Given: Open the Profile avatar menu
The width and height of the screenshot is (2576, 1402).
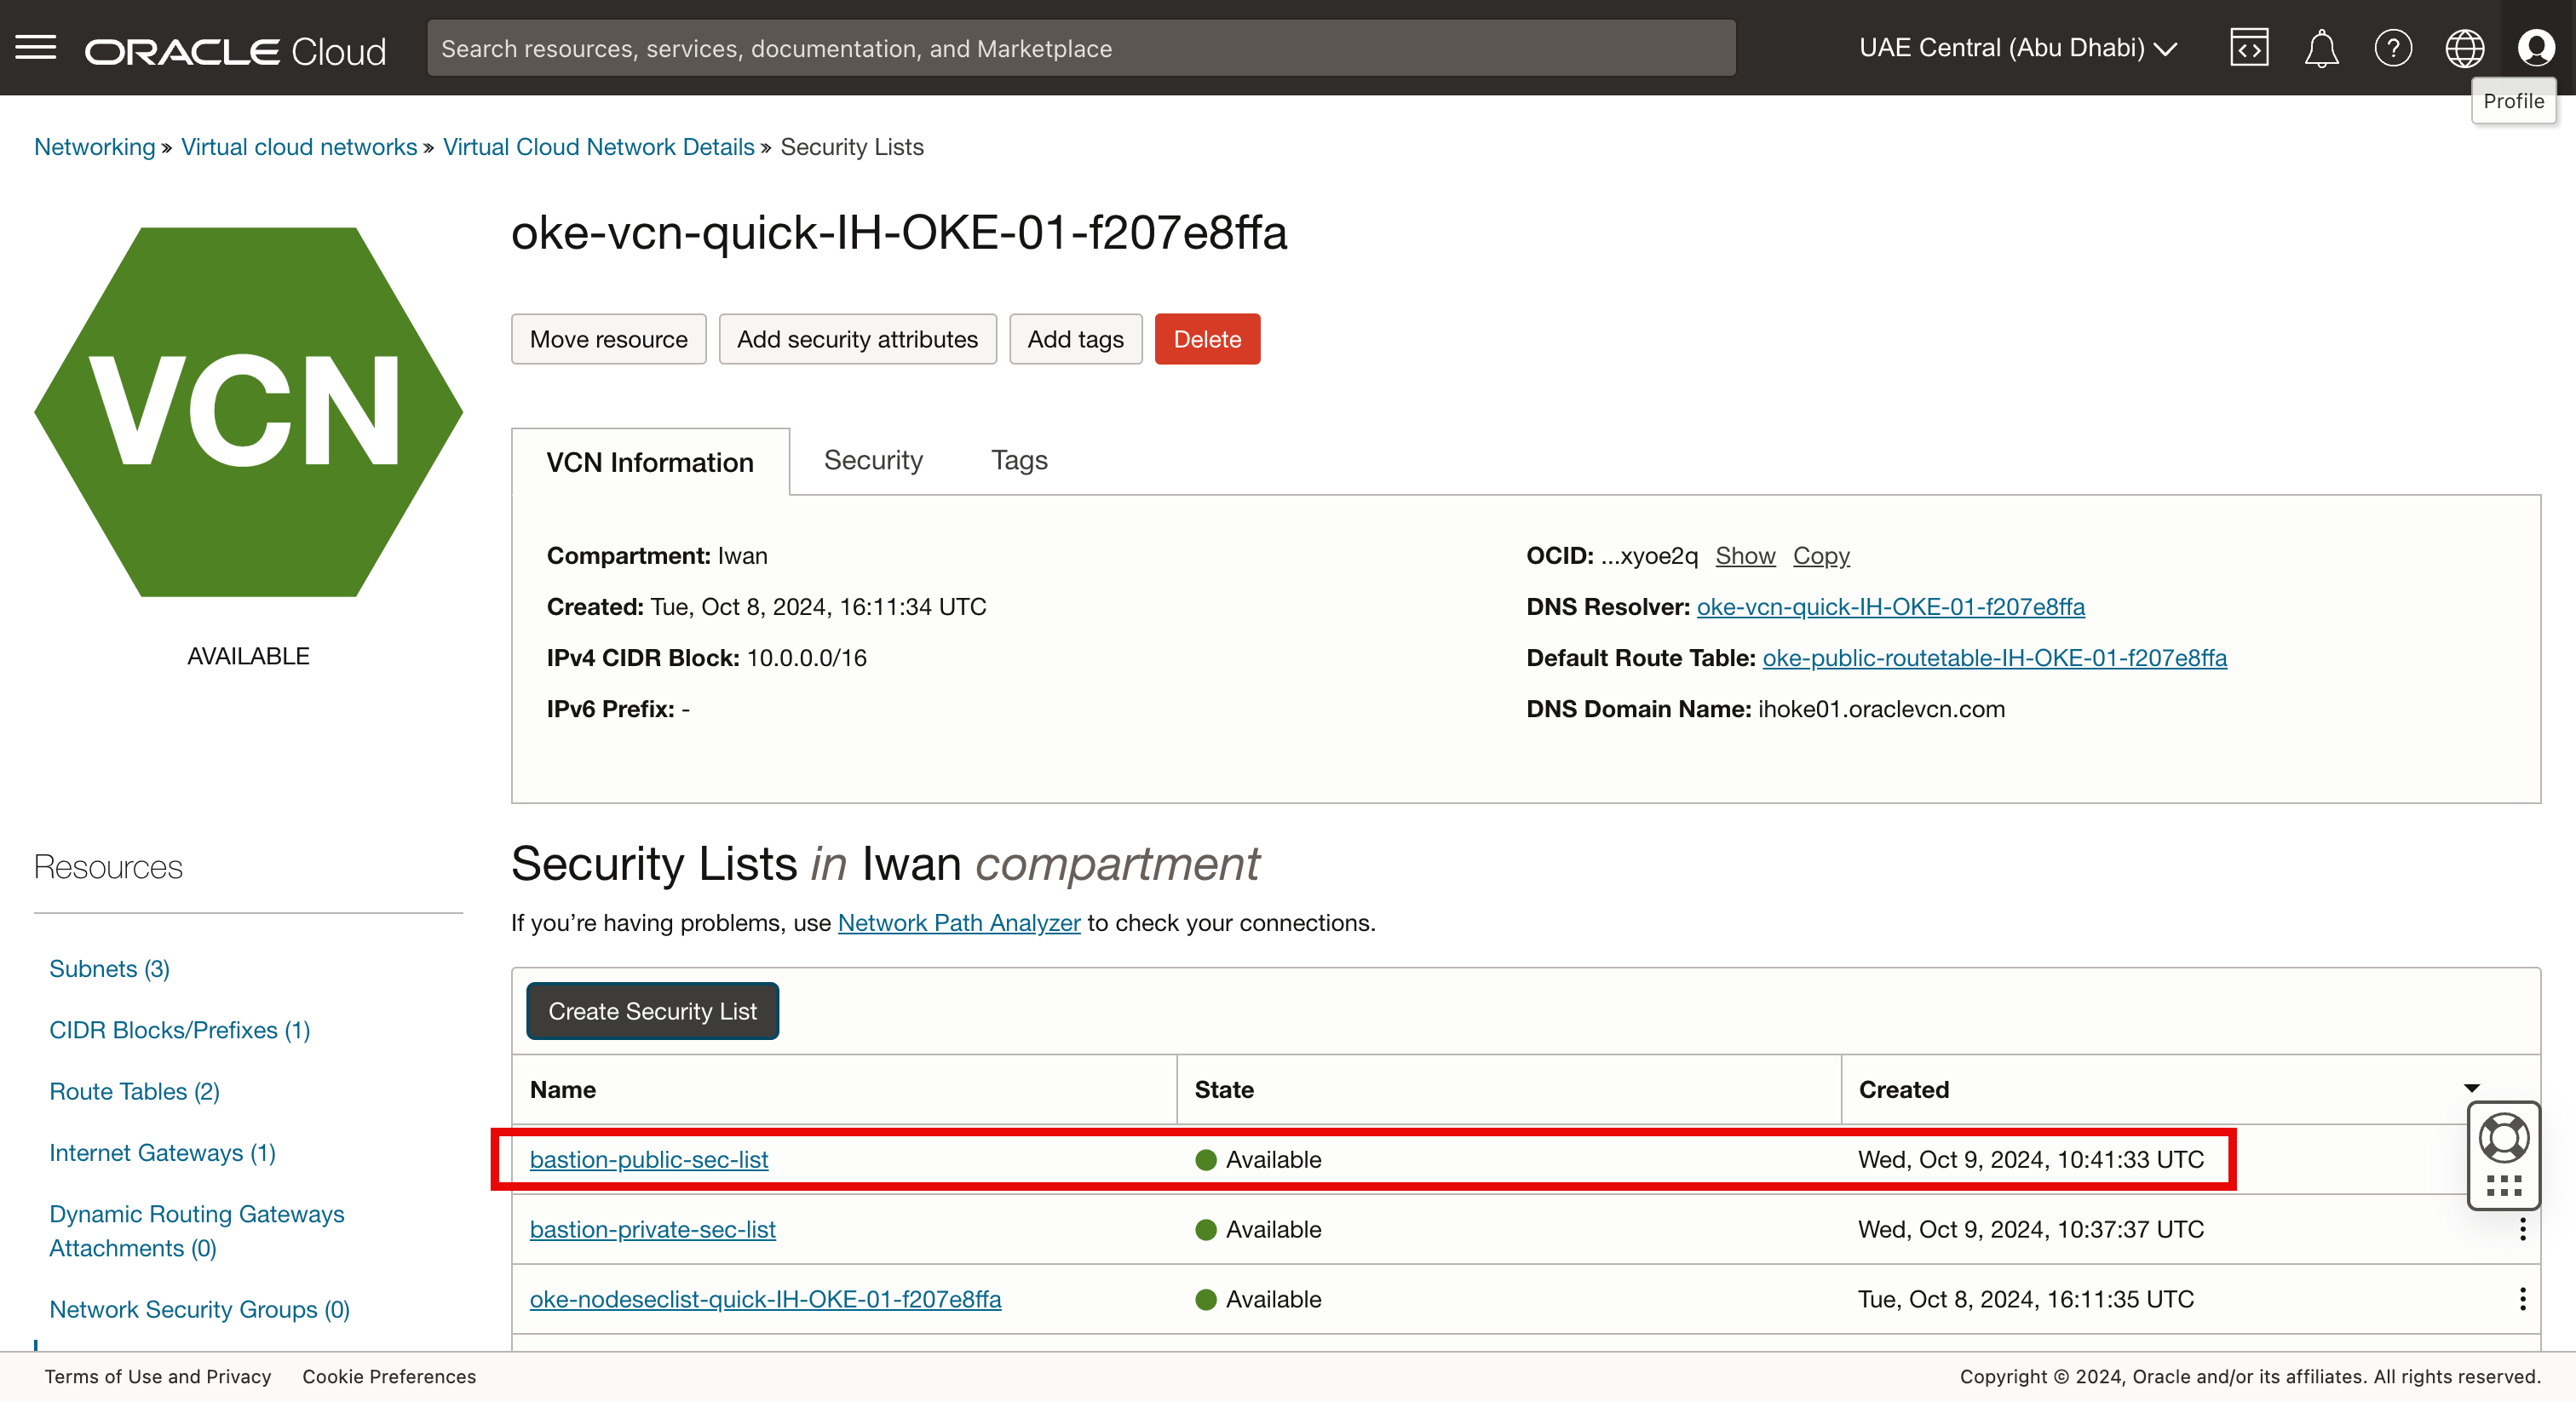Looking at the screenshot, I should coord(2535,47).
